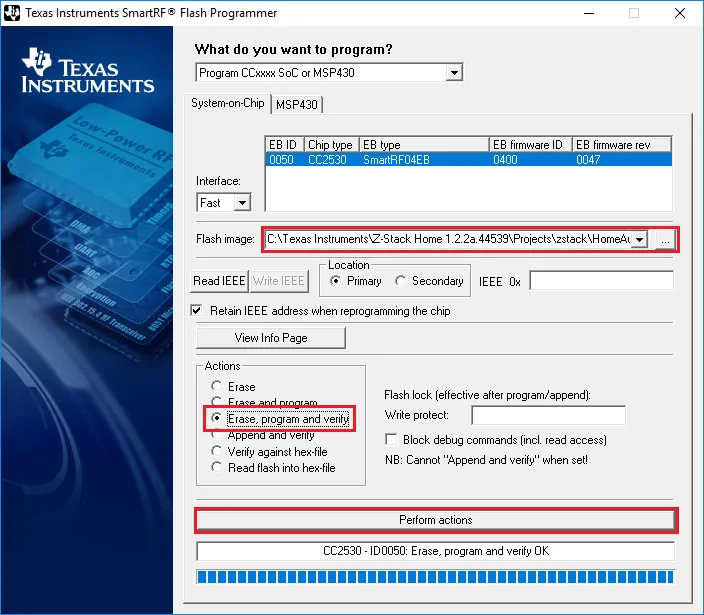Click the Write protect input field
The width and height of the screenshot is (704, 615).
click(548, 415)
